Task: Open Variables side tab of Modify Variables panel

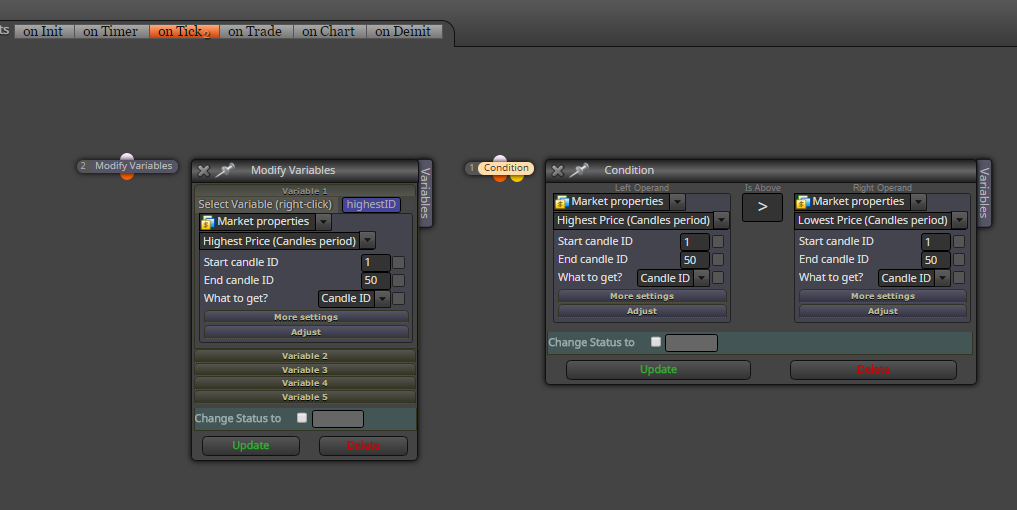Action: [x=425, y=193]
